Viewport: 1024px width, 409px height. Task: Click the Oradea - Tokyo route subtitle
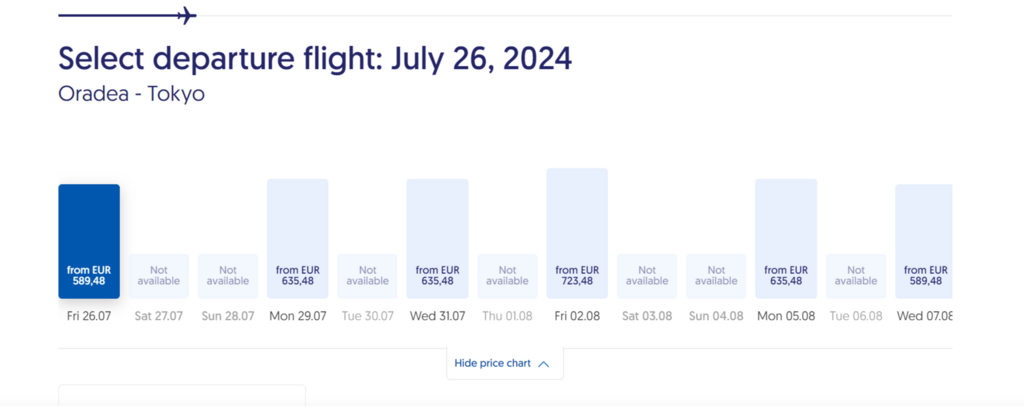tap(131, 94)
